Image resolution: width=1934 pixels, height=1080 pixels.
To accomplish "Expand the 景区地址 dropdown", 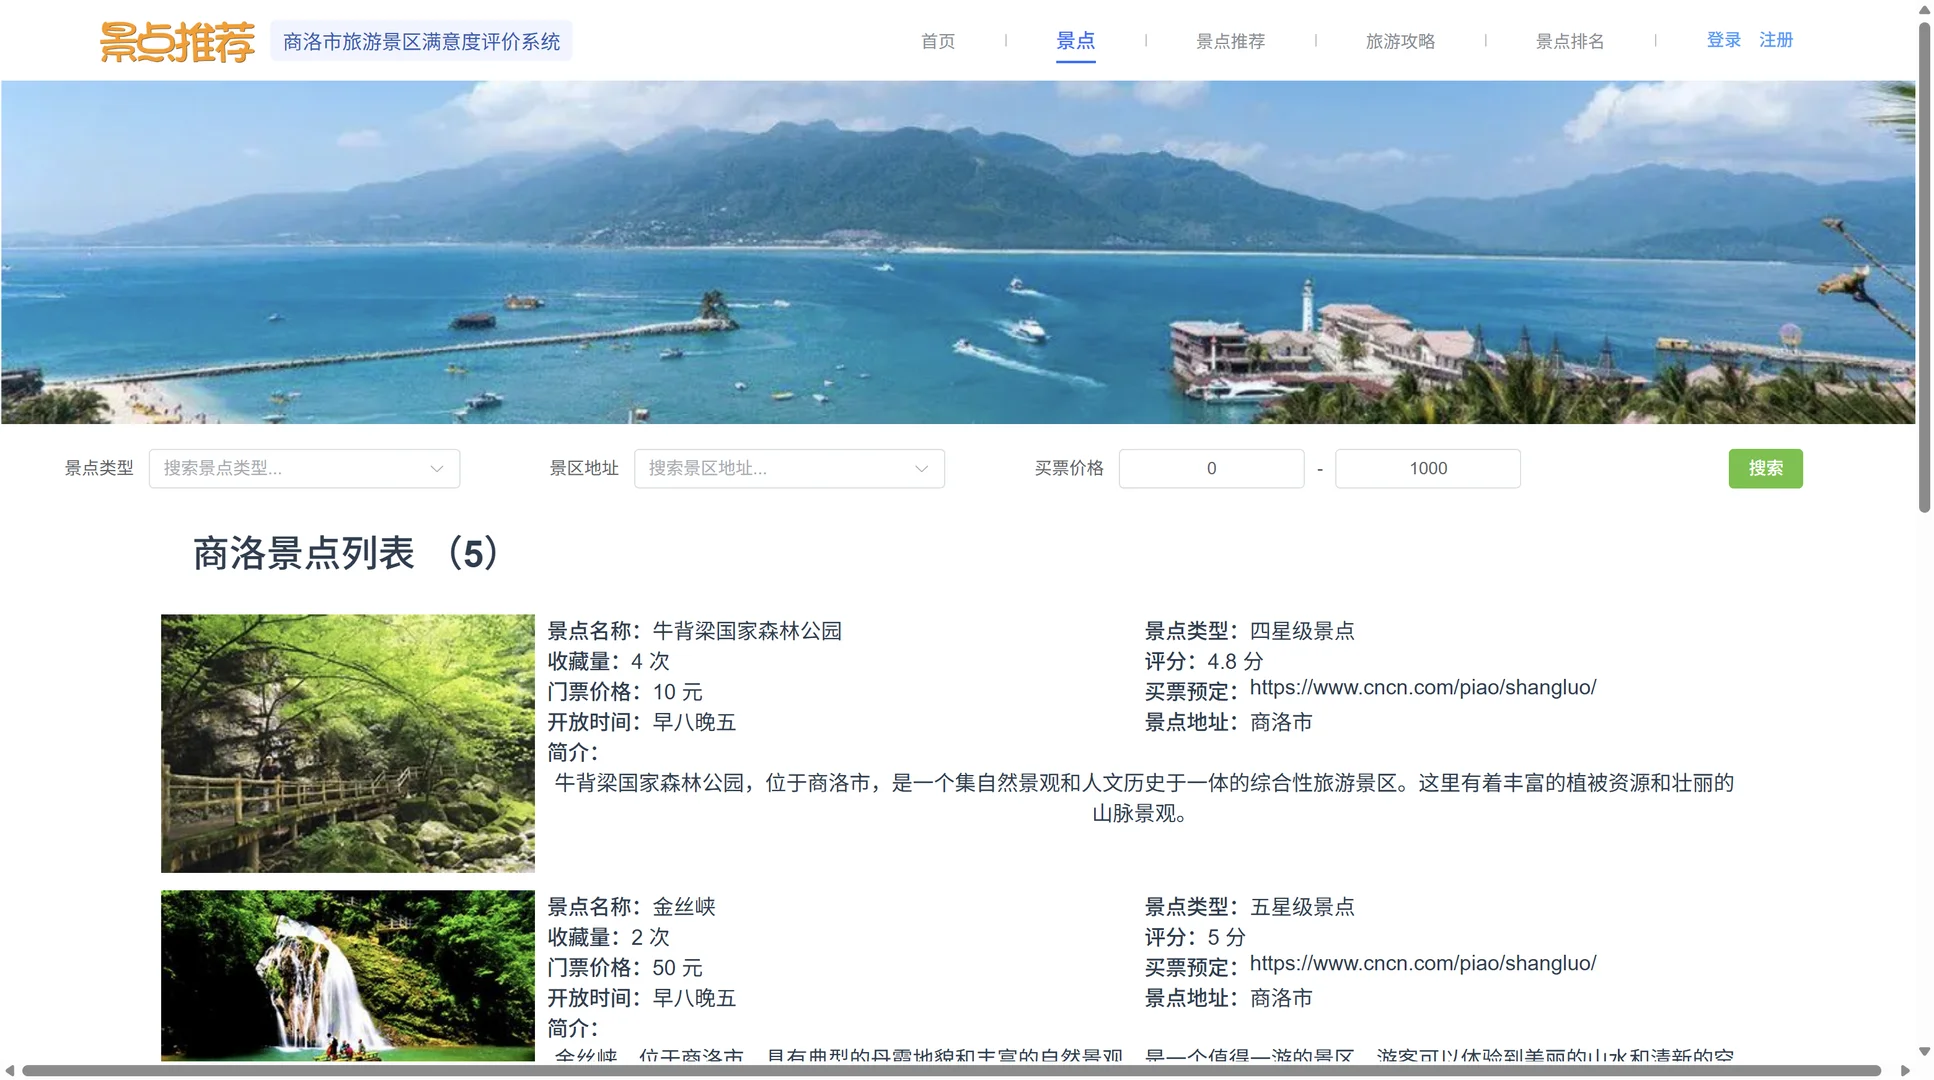I will coord(789,468).
